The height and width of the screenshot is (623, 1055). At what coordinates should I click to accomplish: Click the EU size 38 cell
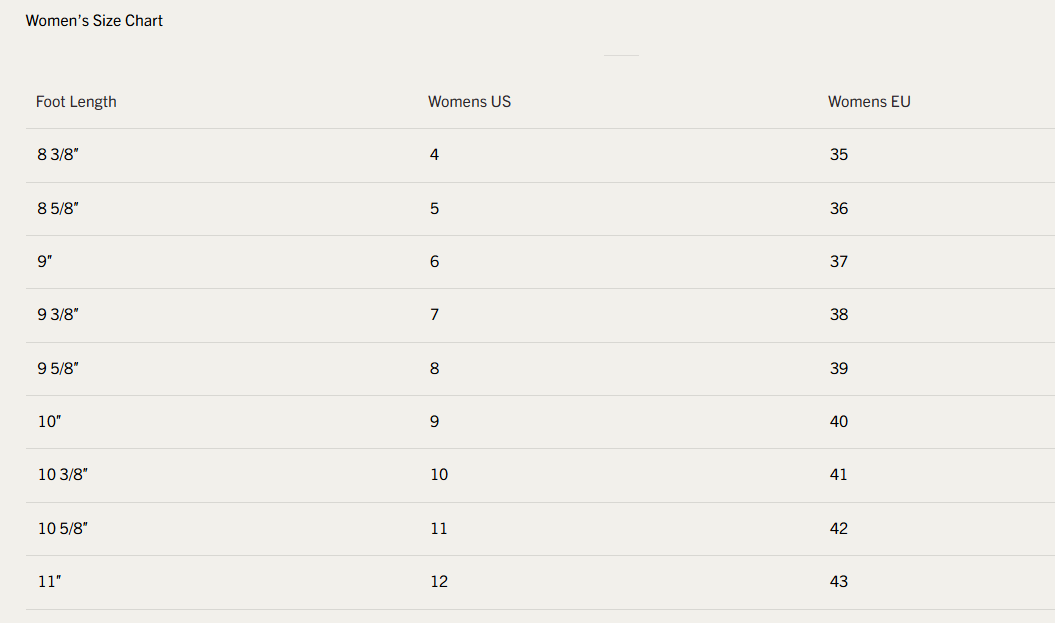coord(839,315)
